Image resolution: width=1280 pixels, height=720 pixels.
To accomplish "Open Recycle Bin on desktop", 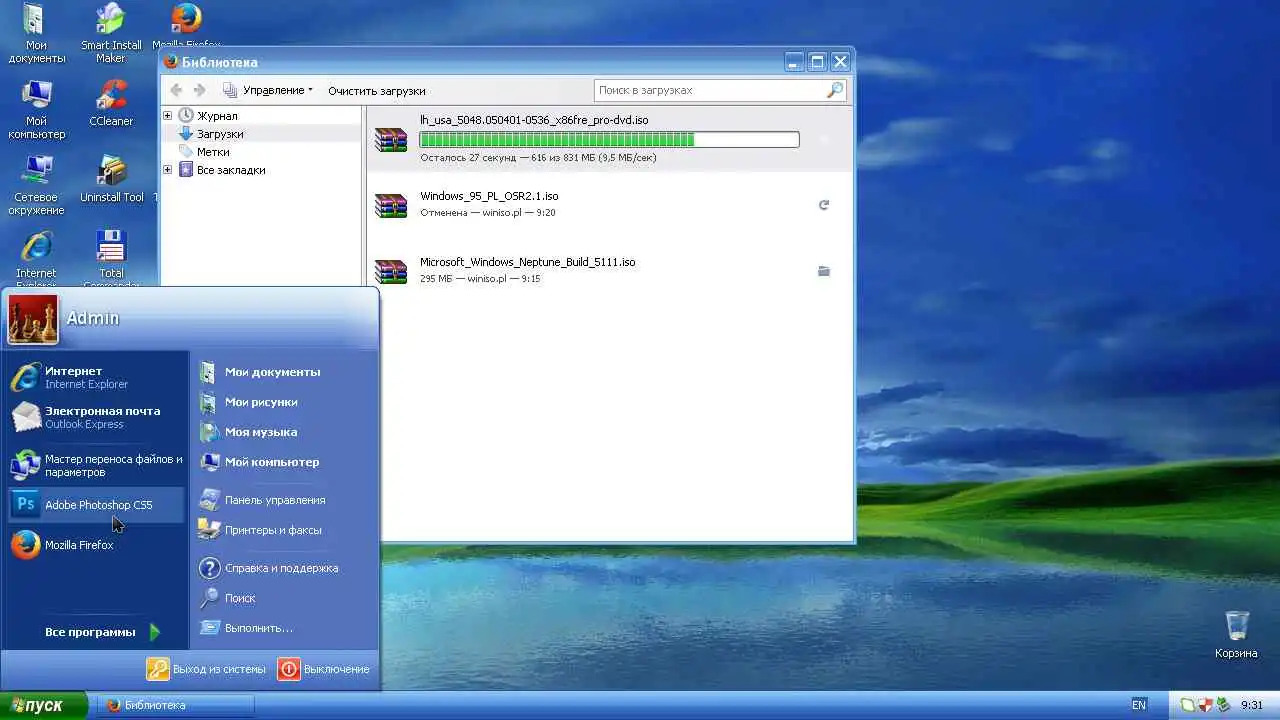I will [1237, 634].
